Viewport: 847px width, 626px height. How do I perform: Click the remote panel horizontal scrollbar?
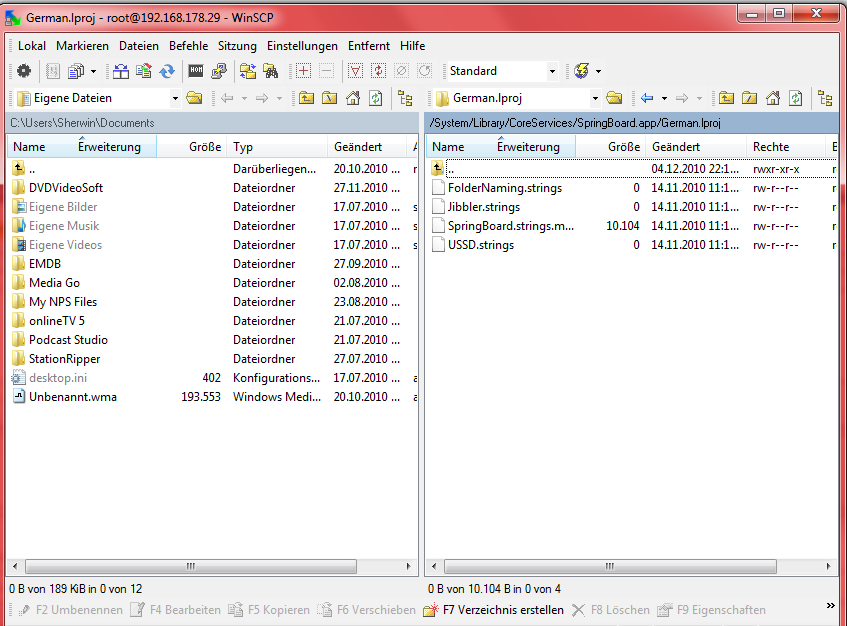pyautogui.click(x=610, y=566)
